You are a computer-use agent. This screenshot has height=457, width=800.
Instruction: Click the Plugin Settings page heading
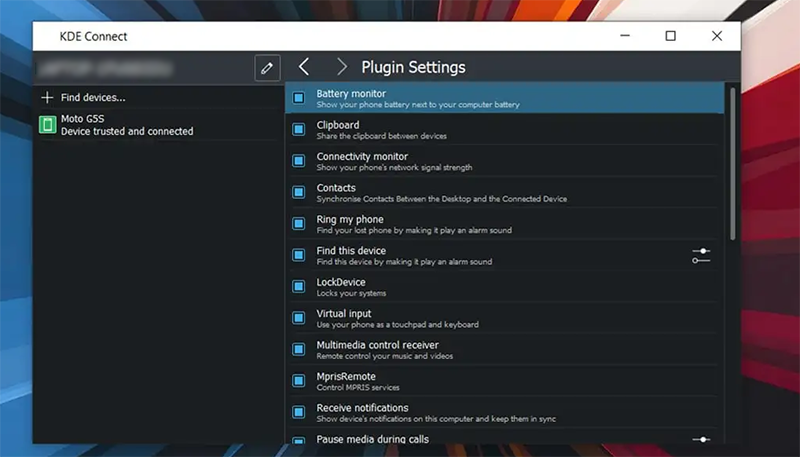click(x=413, y=67)
